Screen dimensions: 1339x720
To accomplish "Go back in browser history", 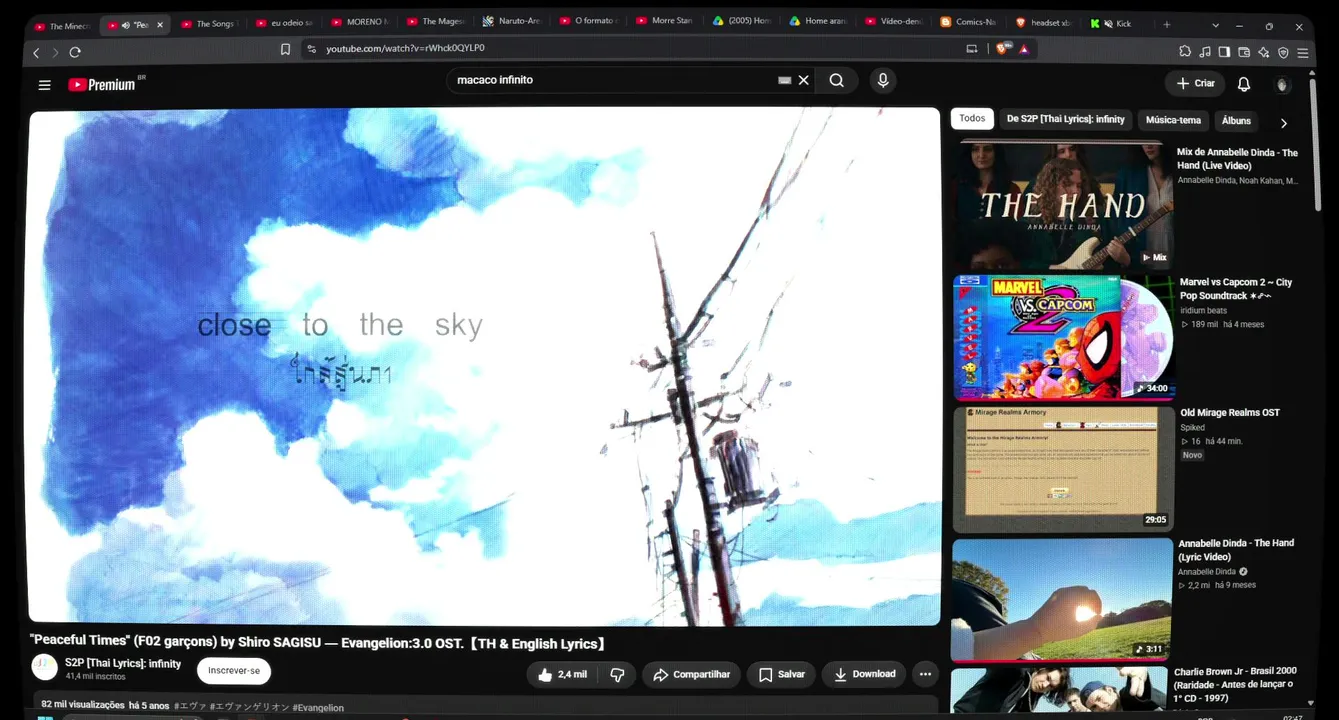I will tap(37, 52).
